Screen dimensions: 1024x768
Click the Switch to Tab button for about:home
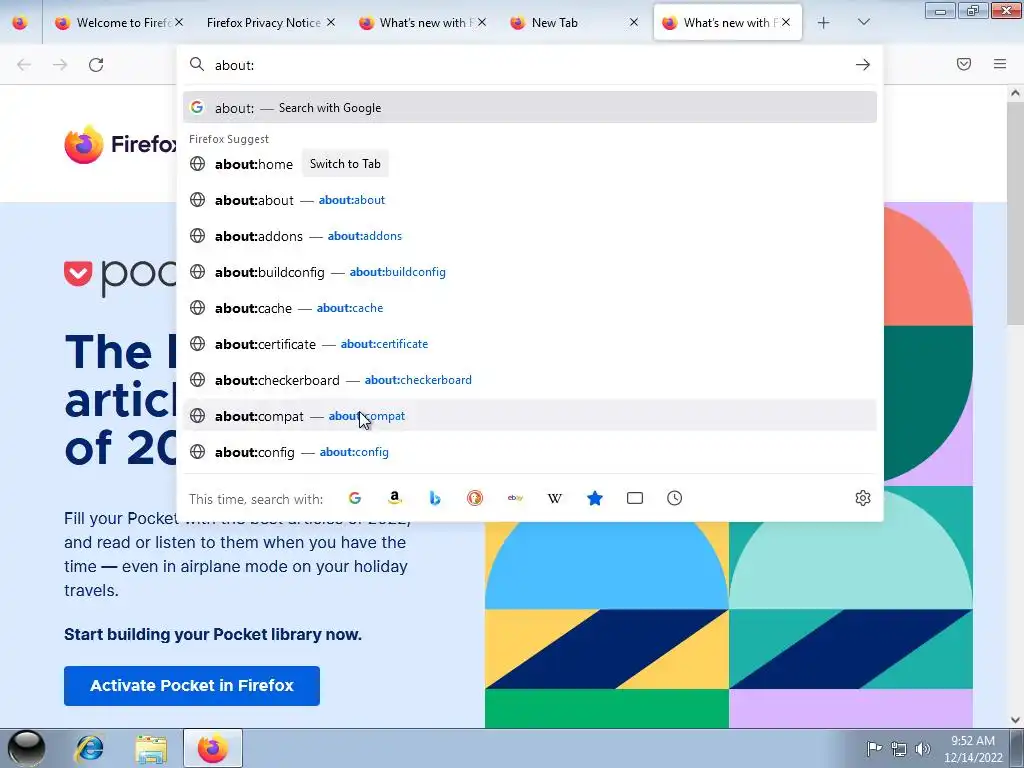[345, 164]
